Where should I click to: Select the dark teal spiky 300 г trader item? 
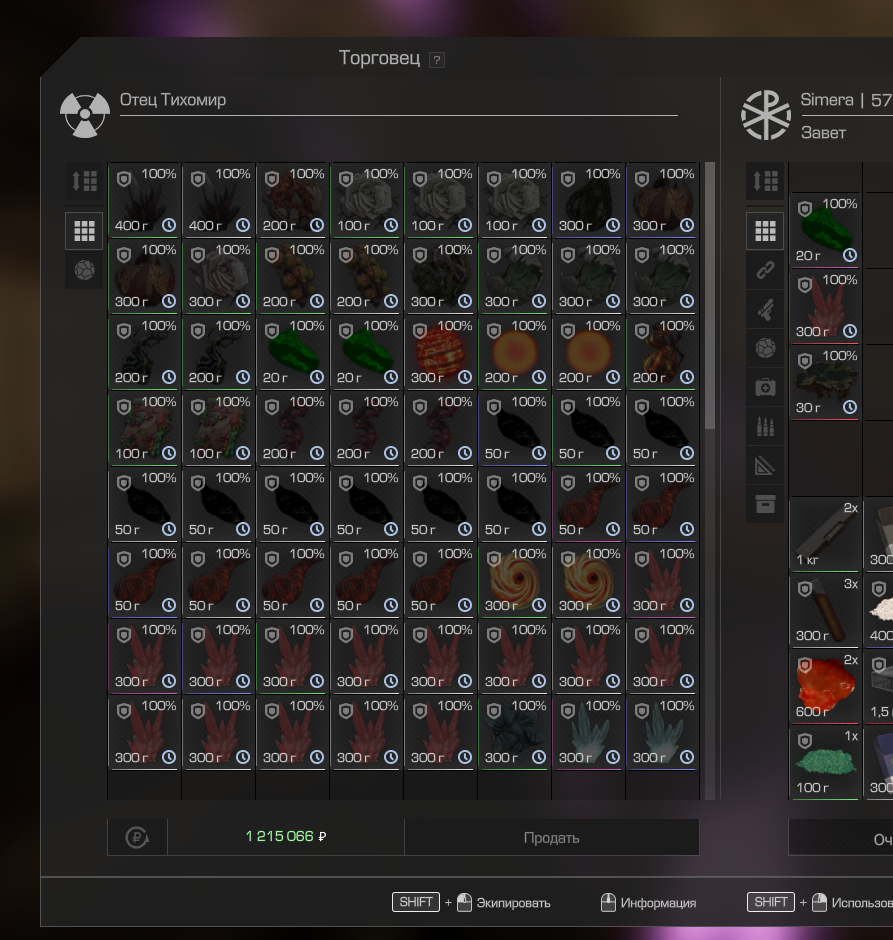tap(514, 733)
